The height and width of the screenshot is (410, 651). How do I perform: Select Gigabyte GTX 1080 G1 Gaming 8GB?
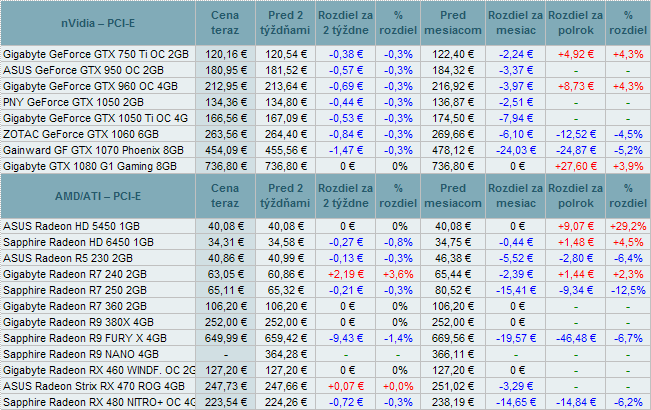[90, 166]
